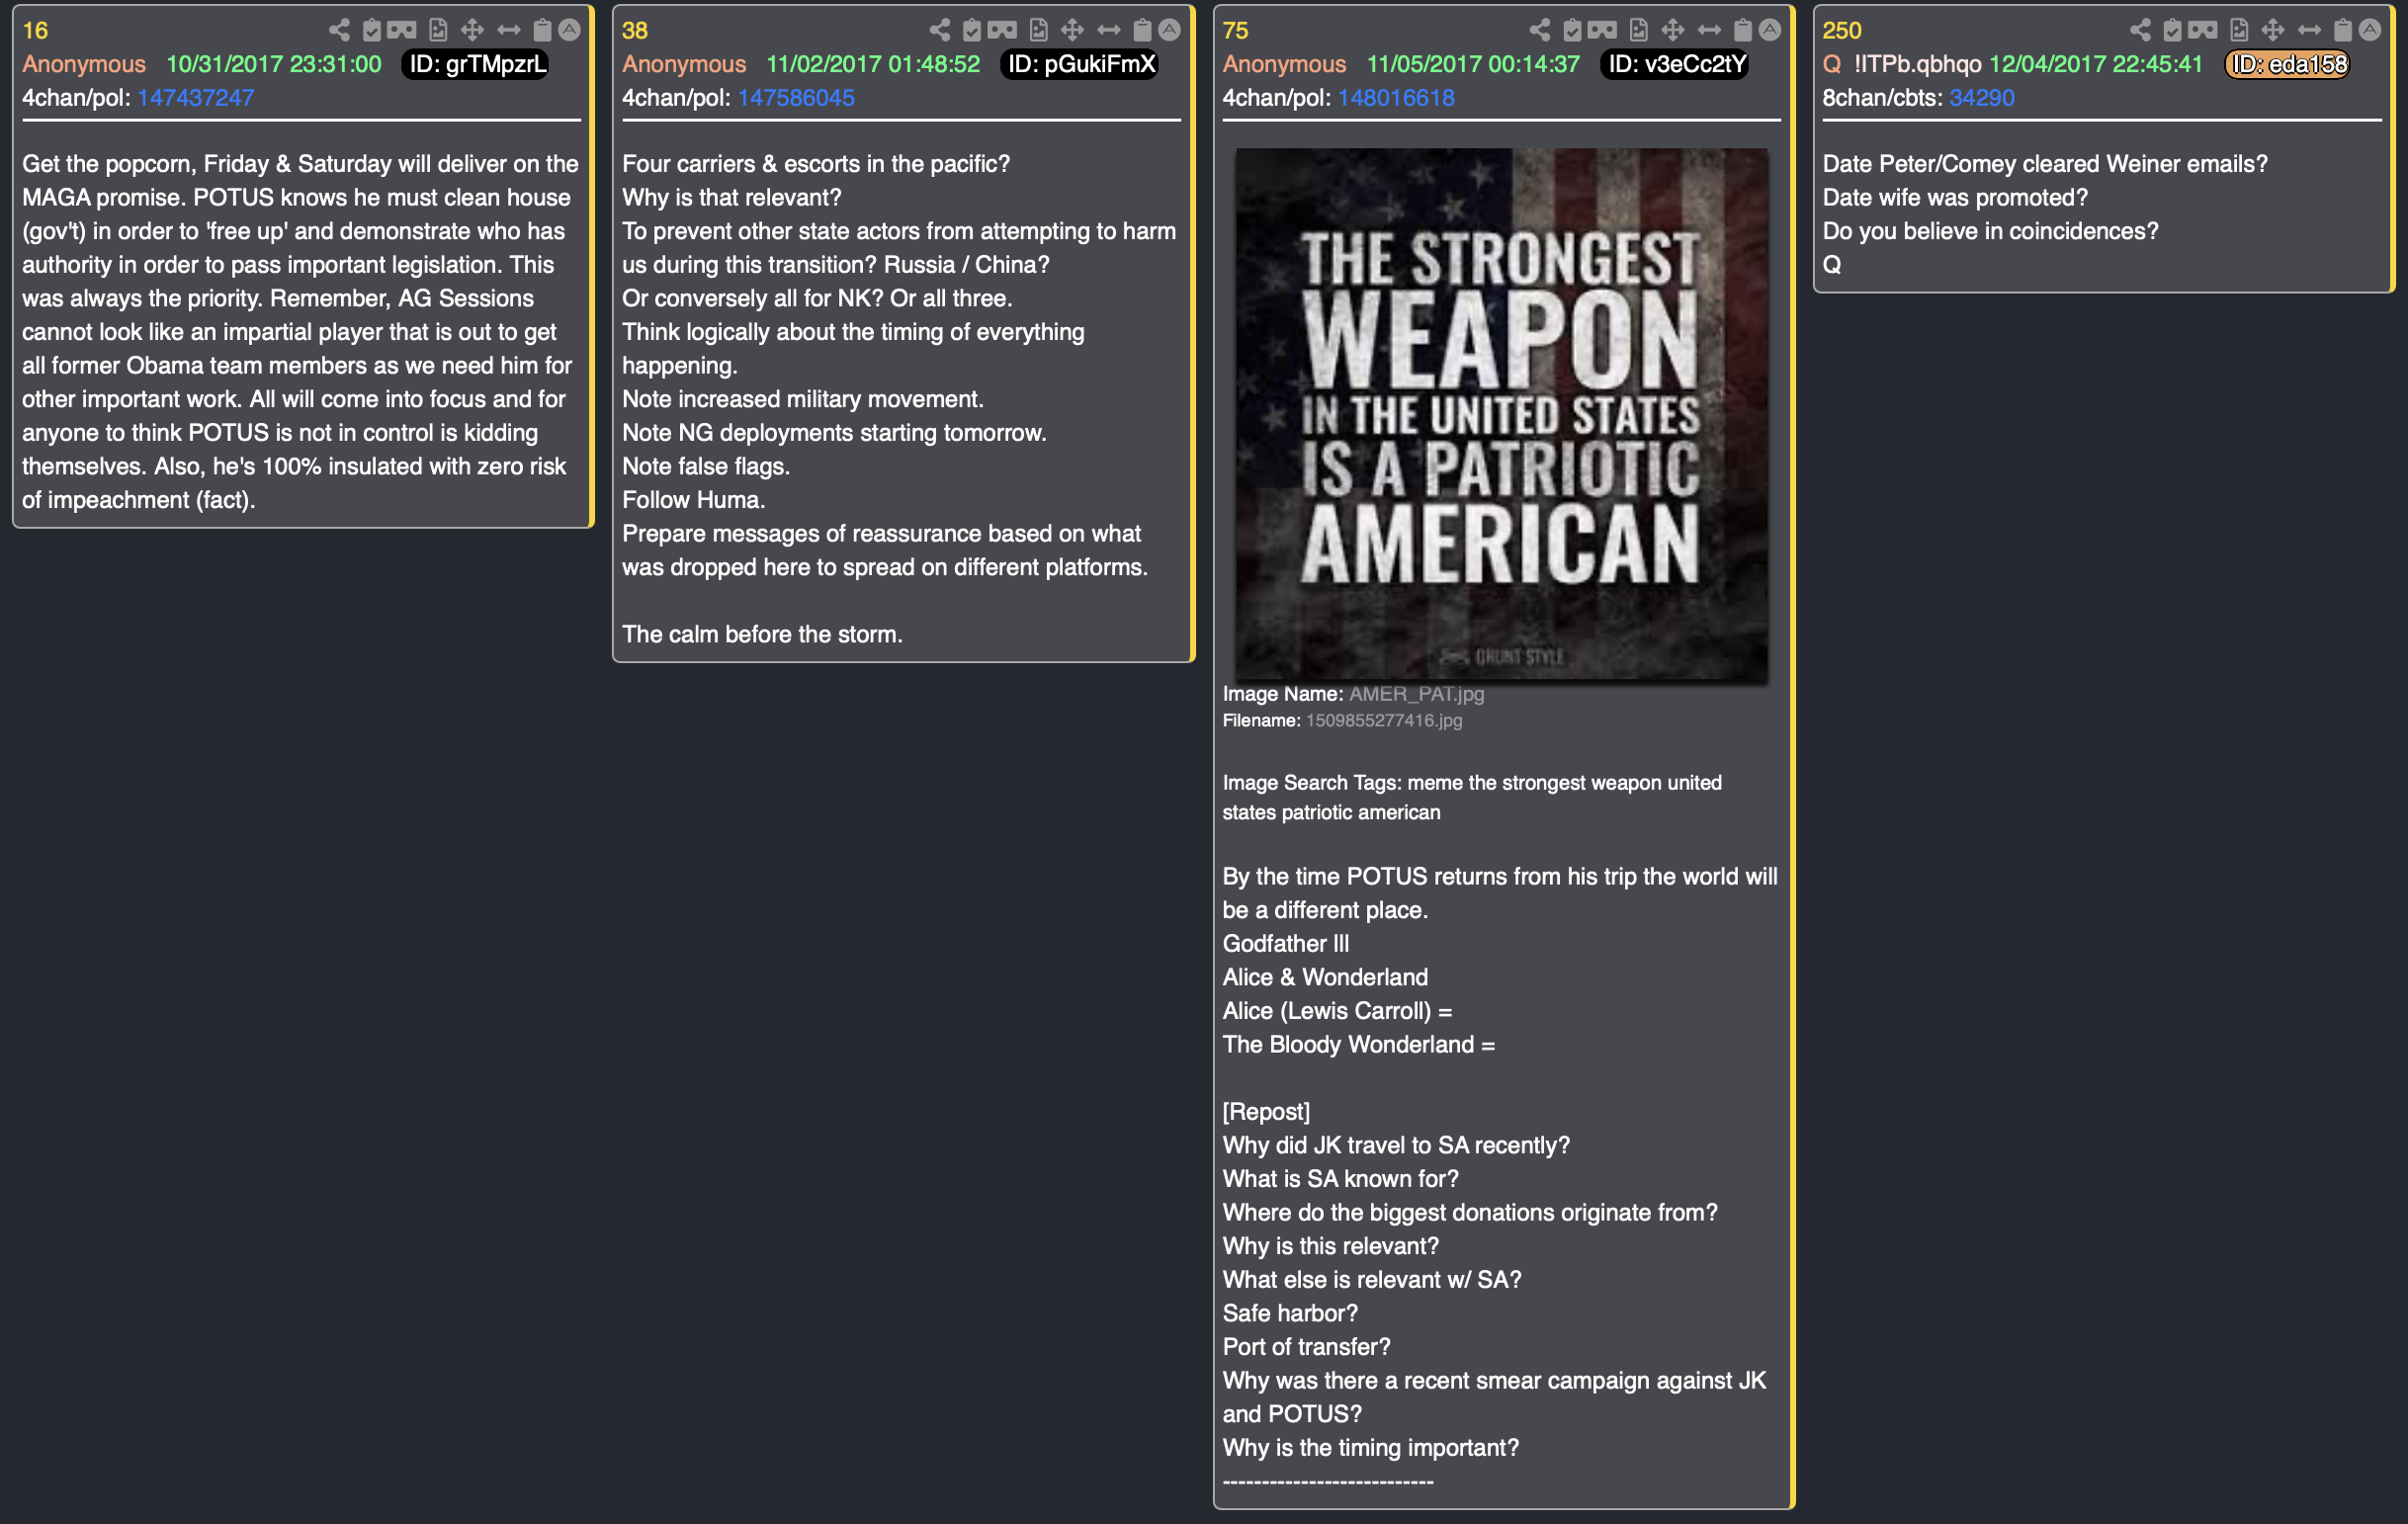This screenshot has width=2408, height=1524.
Task: Click plain clipboard icon on post 16
Action: click(542, 30)
